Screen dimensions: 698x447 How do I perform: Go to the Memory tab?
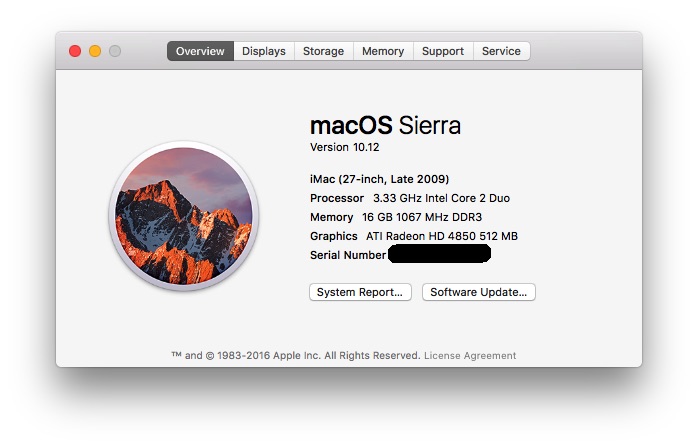[x=383, y=51]
